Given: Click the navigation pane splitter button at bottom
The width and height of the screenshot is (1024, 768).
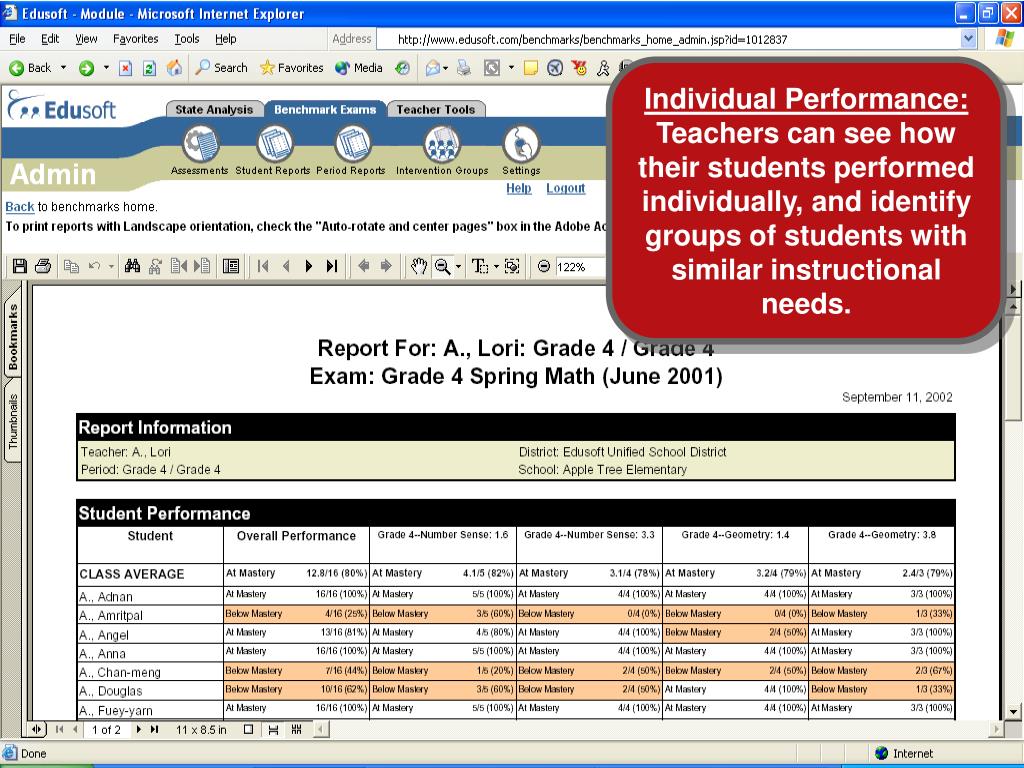Looking at the screenshot, I should (x=37, y=729).
